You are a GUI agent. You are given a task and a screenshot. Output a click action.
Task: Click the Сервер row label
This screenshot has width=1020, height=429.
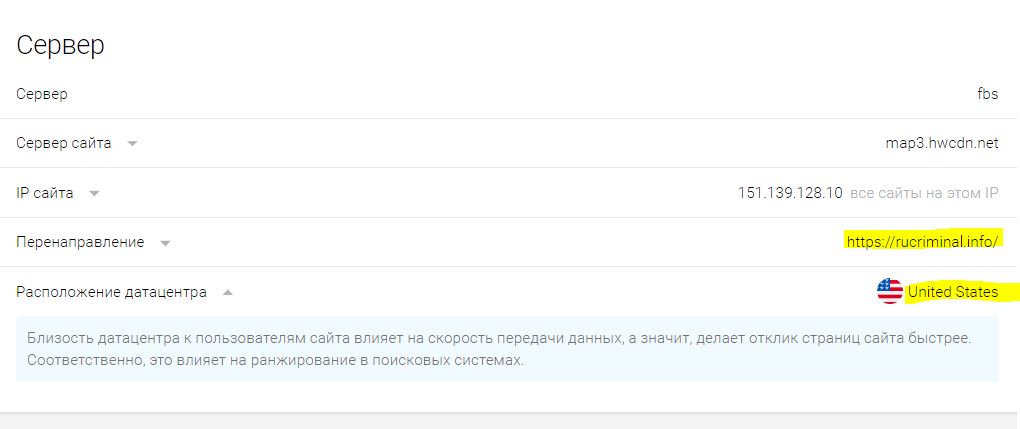click(x=42, y=94)
